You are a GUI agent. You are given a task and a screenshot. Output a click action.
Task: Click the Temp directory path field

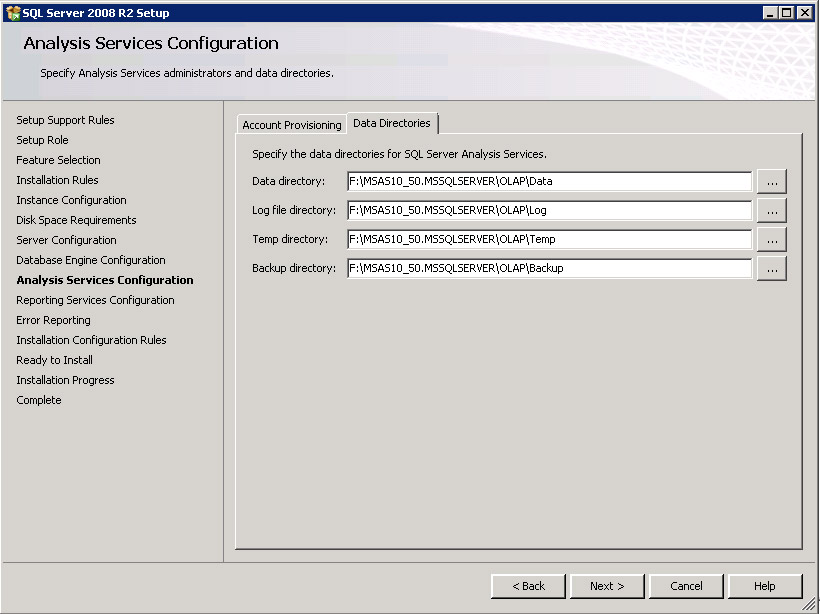coord(550,240)
